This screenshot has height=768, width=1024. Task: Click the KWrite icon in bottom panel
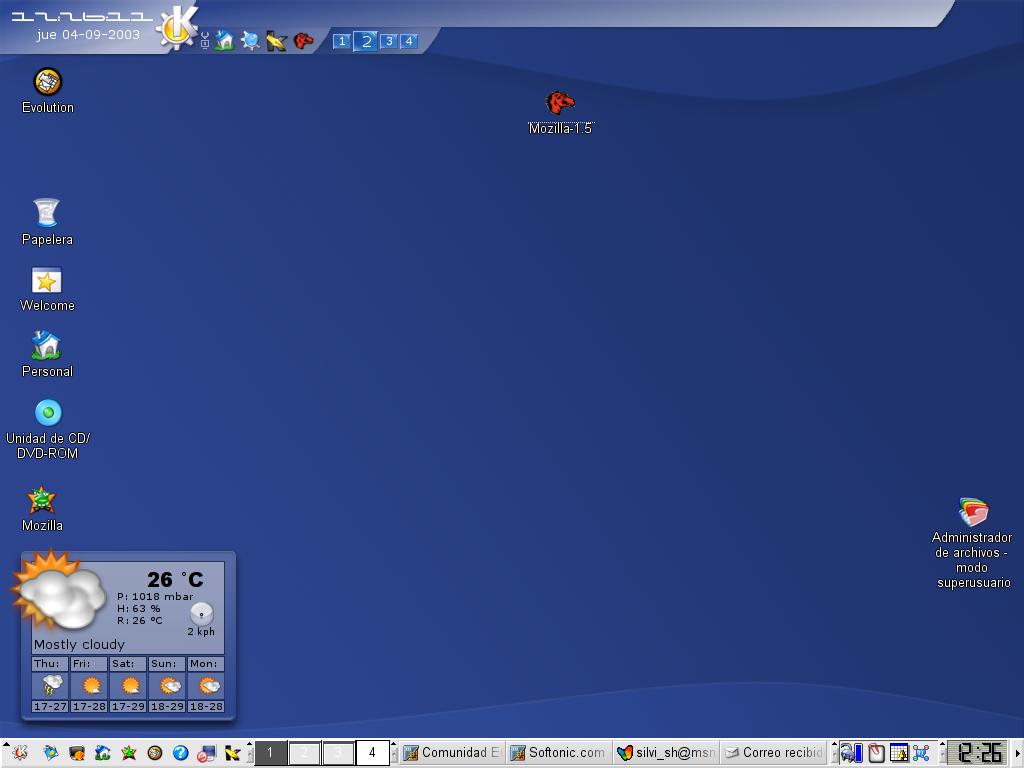(232, 753)
